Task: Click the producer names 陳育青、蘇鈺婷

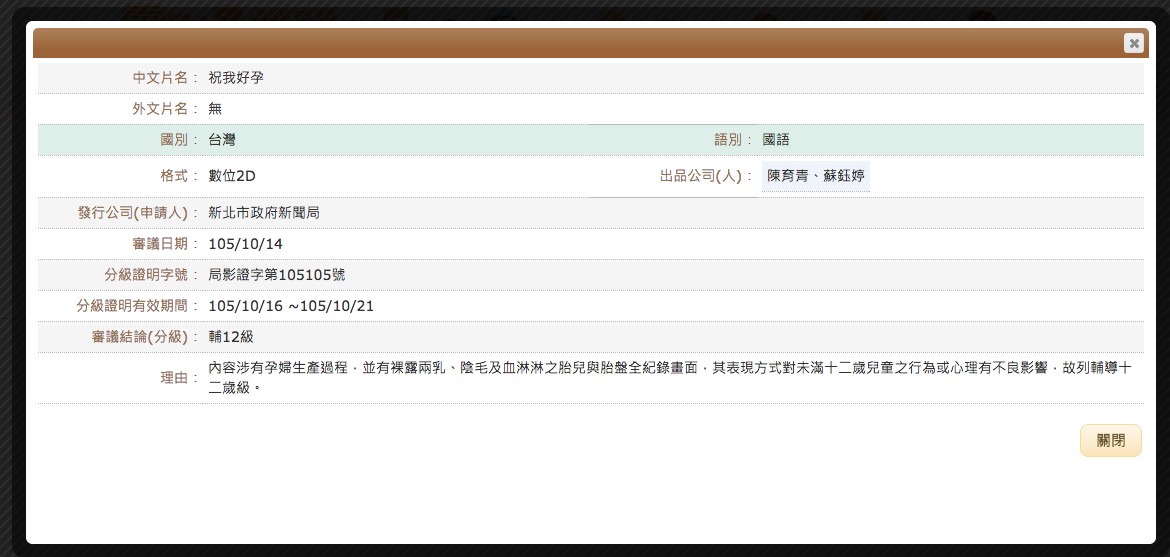Action: point(815,176)
